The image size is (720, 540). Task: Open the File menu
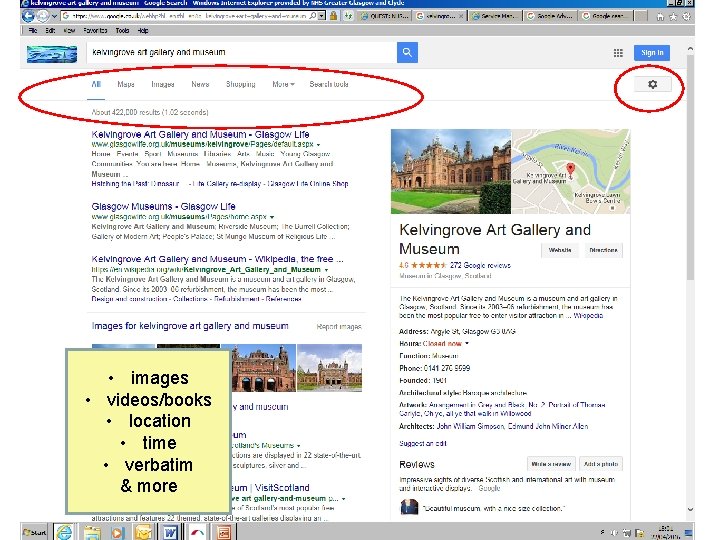point(33,31)
